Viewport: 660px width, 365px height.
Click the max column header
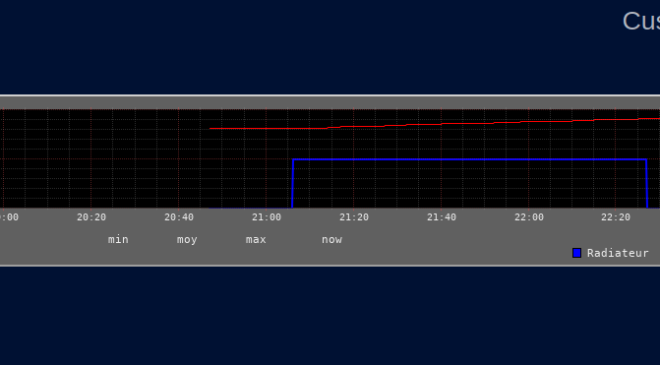[256, 240]
